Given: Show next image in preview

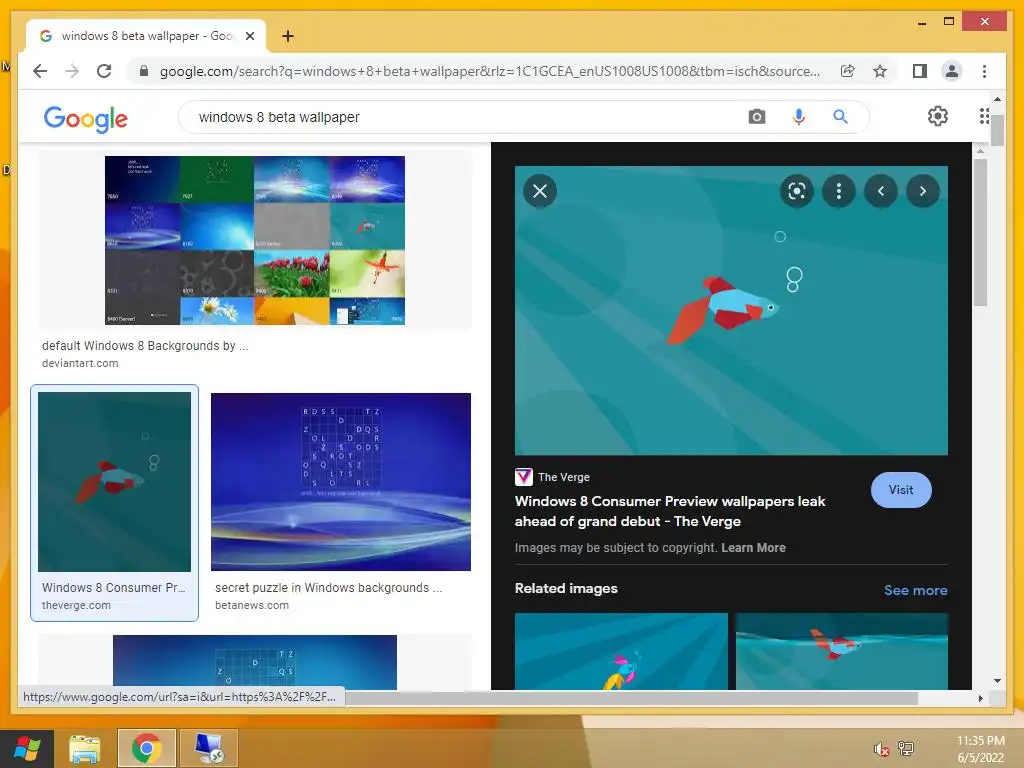Looking at the screenshot, I should point(923,191).
